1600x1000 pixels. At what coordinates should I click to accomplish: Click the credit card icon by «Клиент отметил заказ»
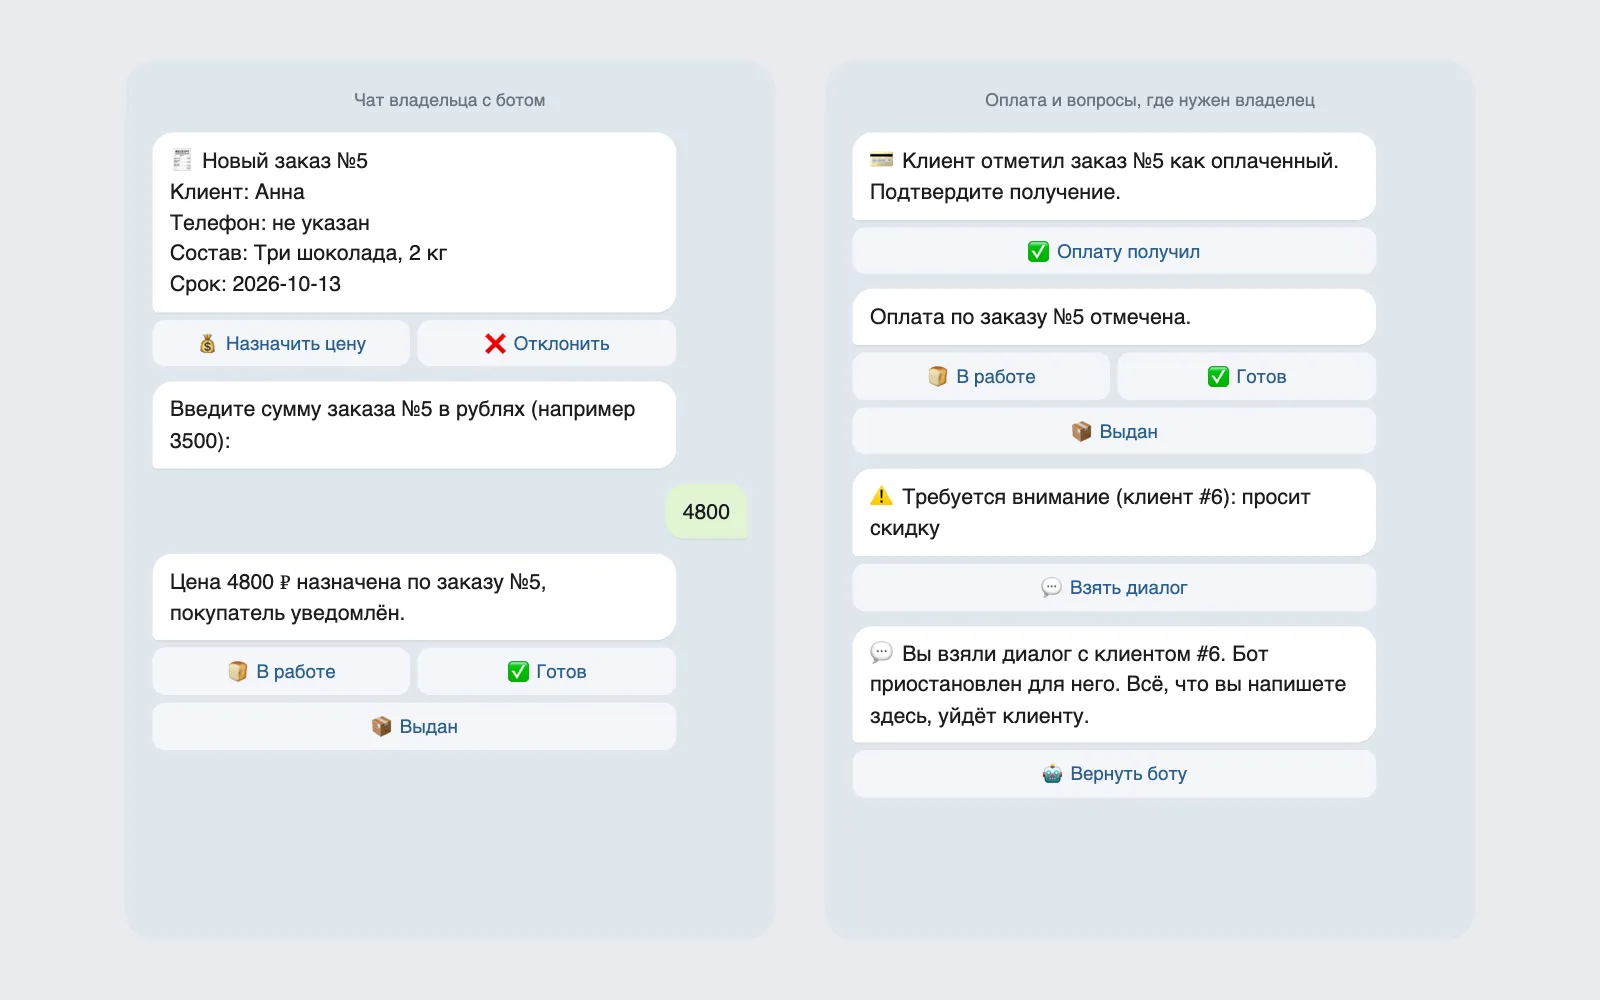click(x=881, y=160)
